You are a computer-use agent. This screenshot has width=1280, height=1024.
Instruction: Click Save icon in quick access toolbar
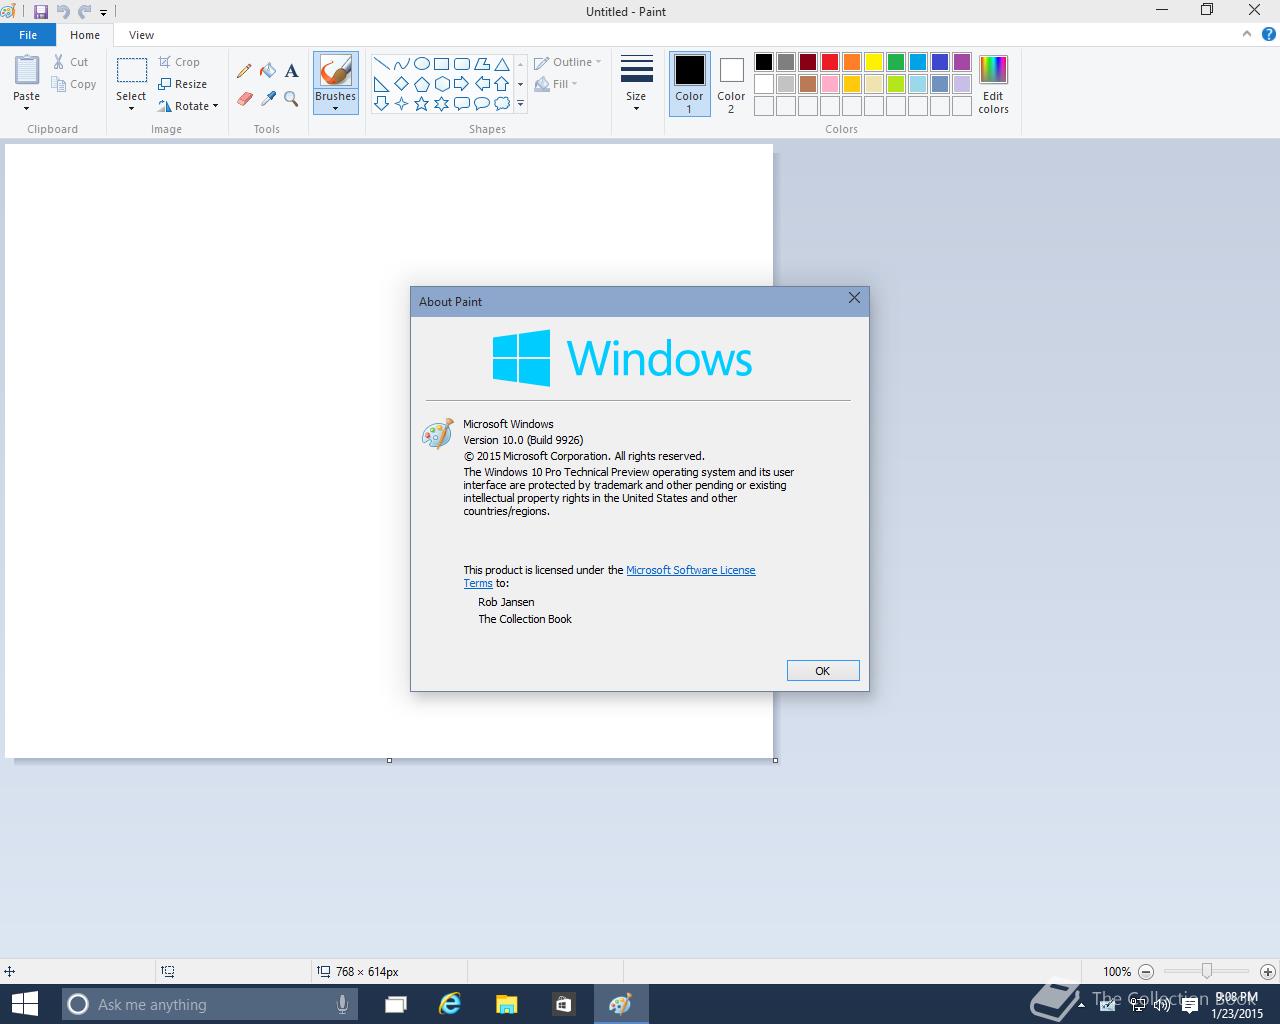41,12
